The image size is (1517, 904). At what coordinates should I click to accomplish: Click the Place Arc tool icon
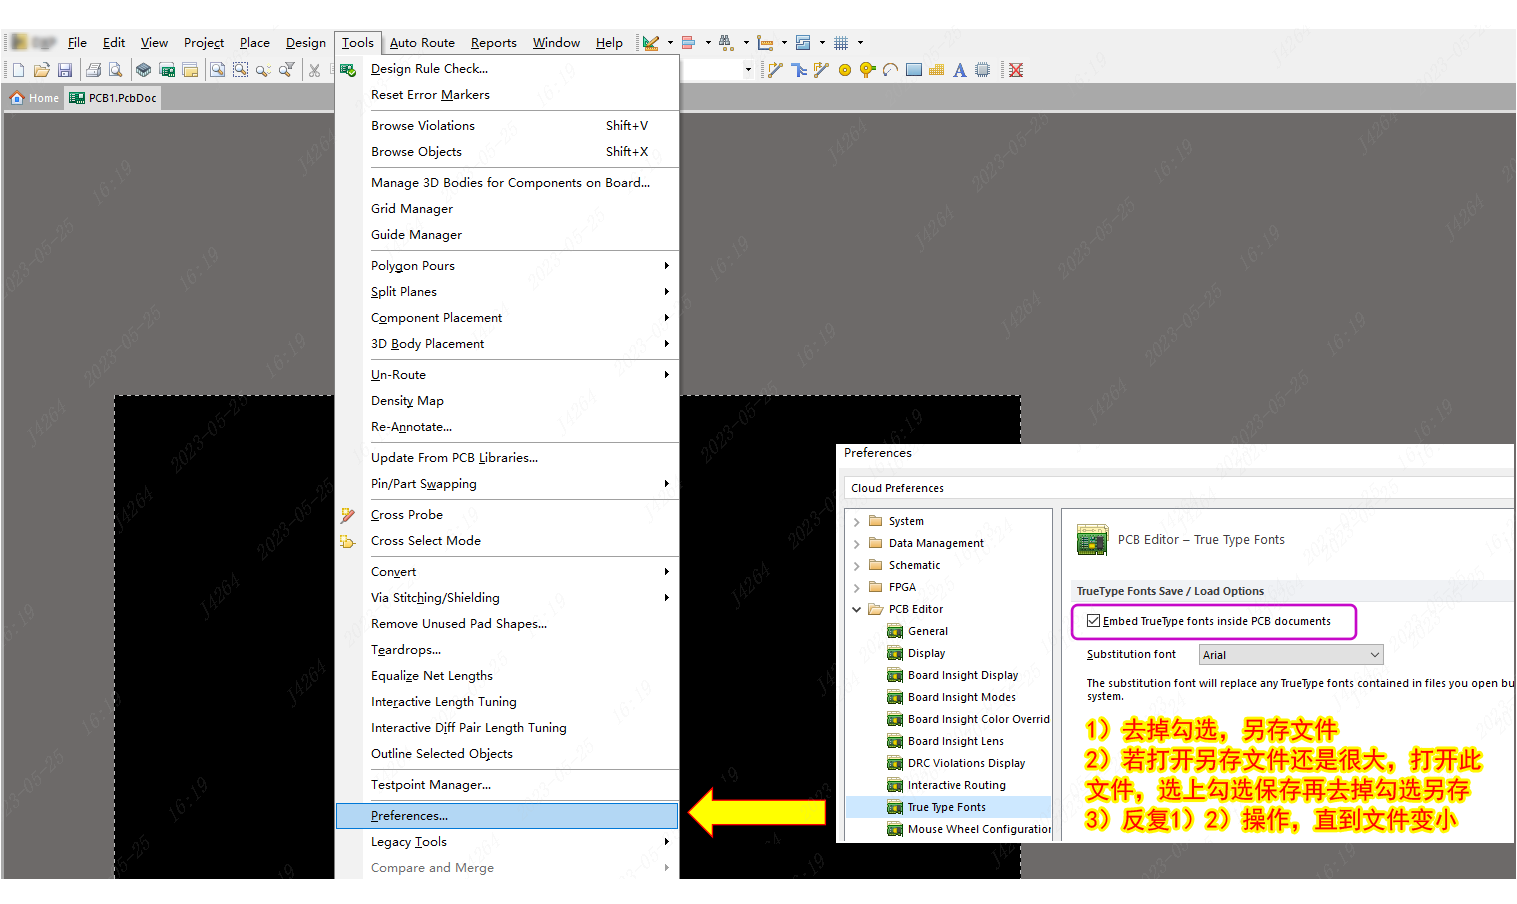point(890,70)
